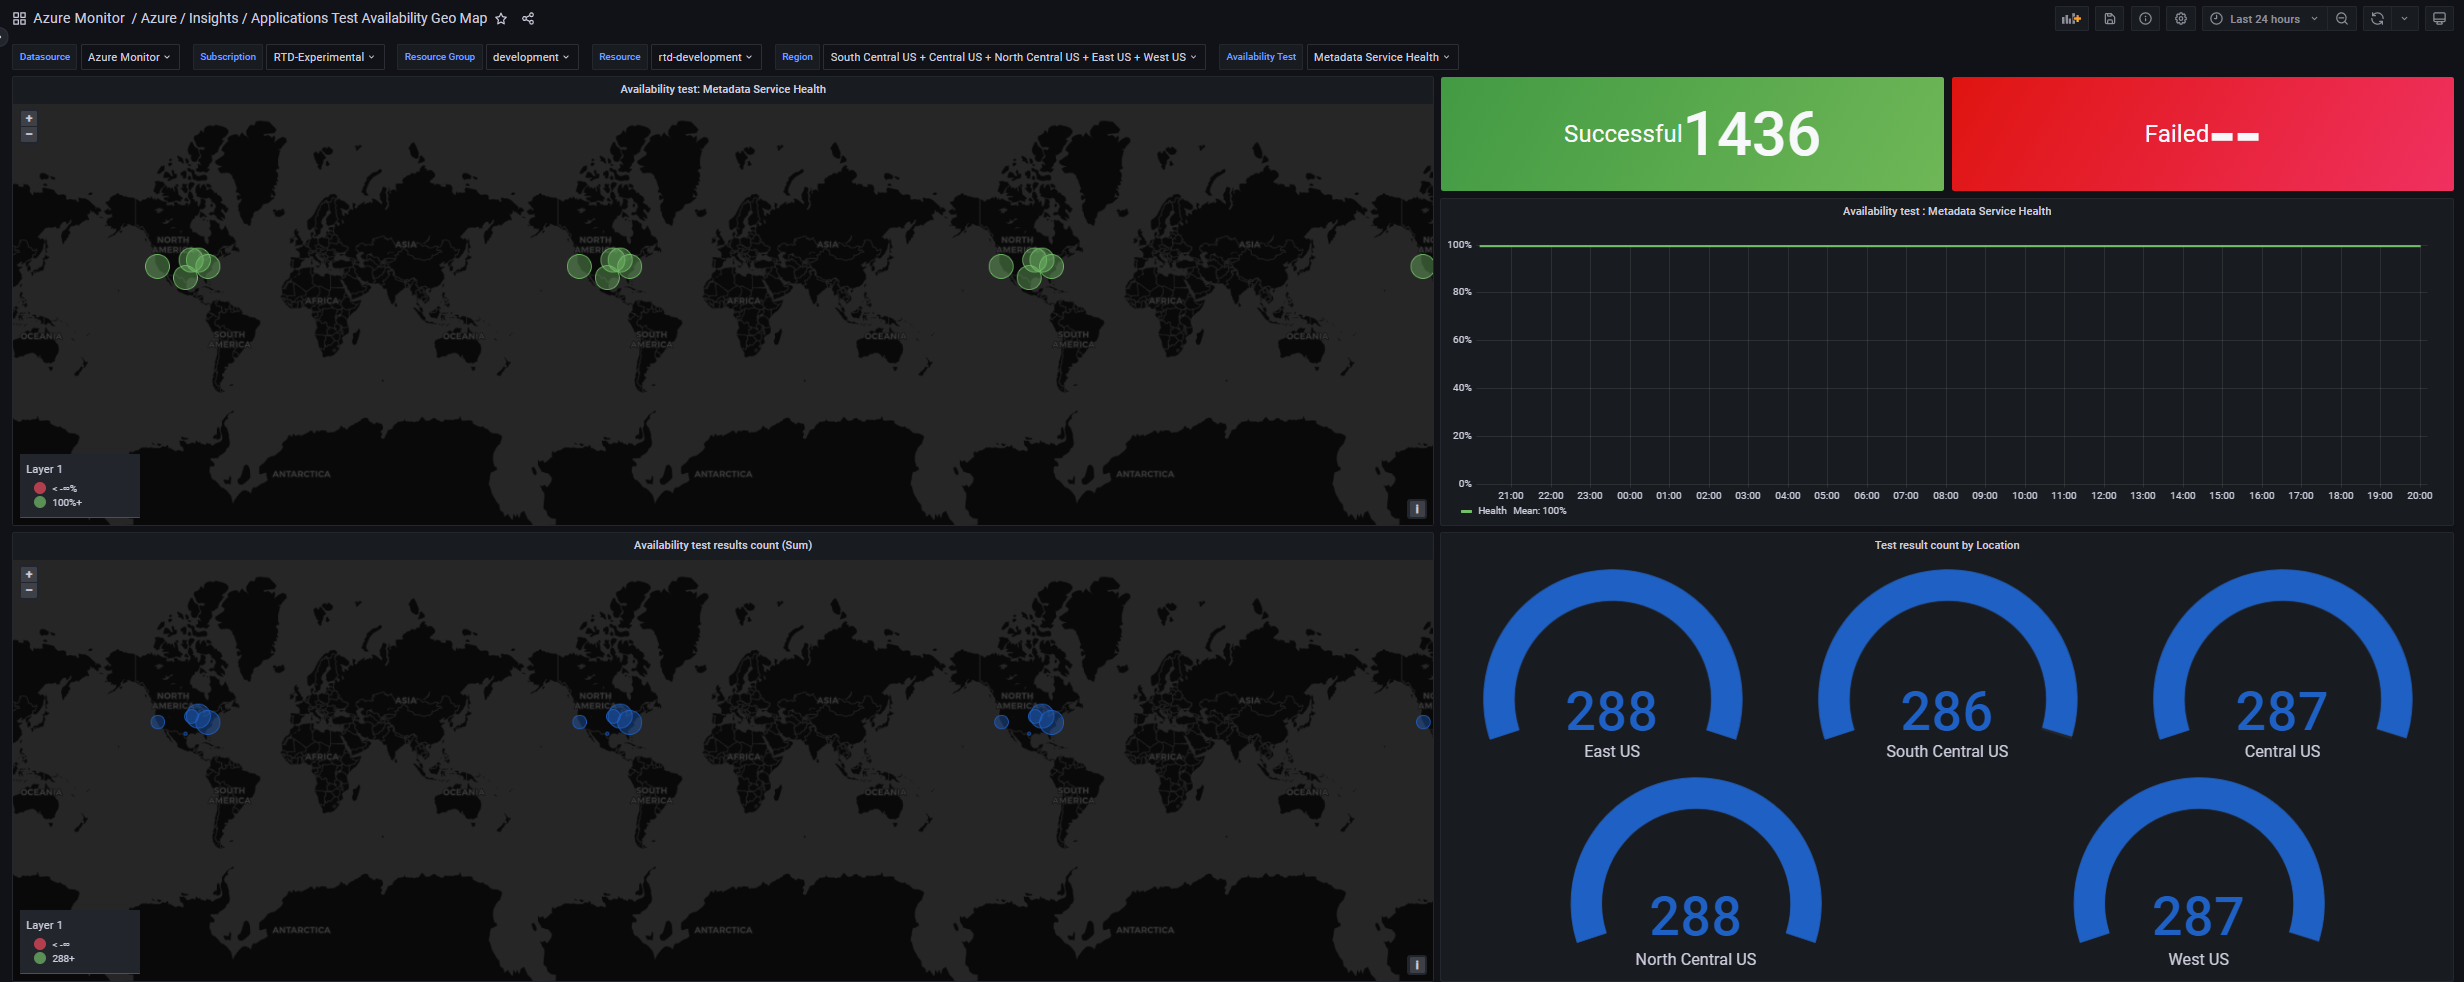The width and height of the screenshot is (2464, 982).
Task: Click the Resource Group variable label
Action: (x=440, y=57)
